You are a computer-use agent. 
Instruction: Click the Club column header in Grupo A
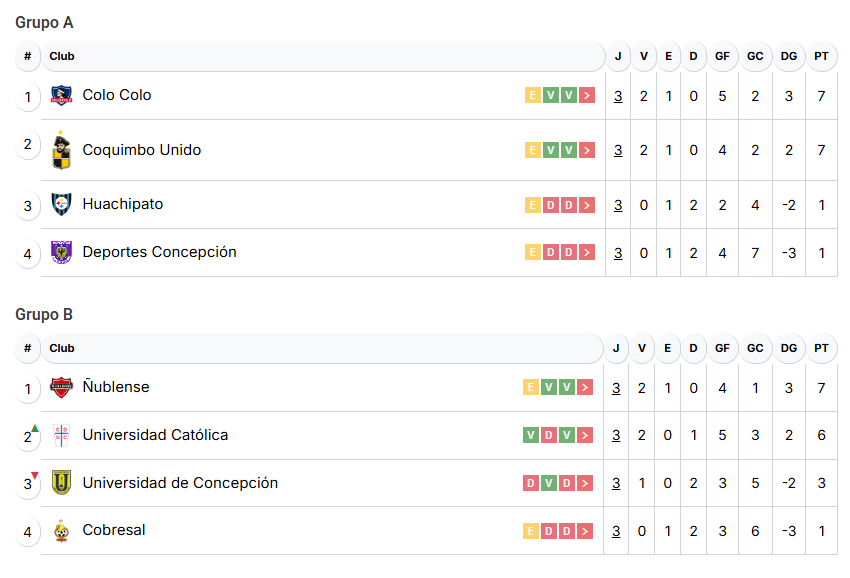[x=62, y=56]
